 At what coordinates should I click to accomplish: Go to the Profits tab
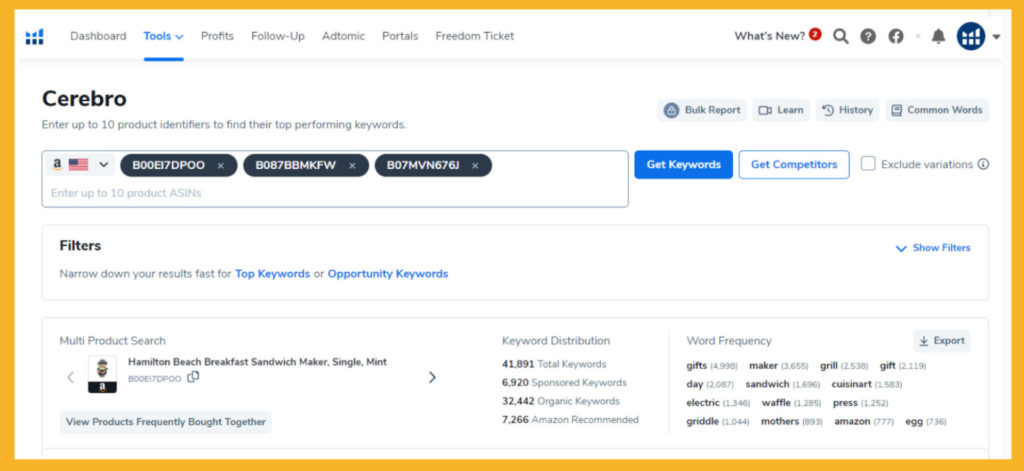click(217, 36)
